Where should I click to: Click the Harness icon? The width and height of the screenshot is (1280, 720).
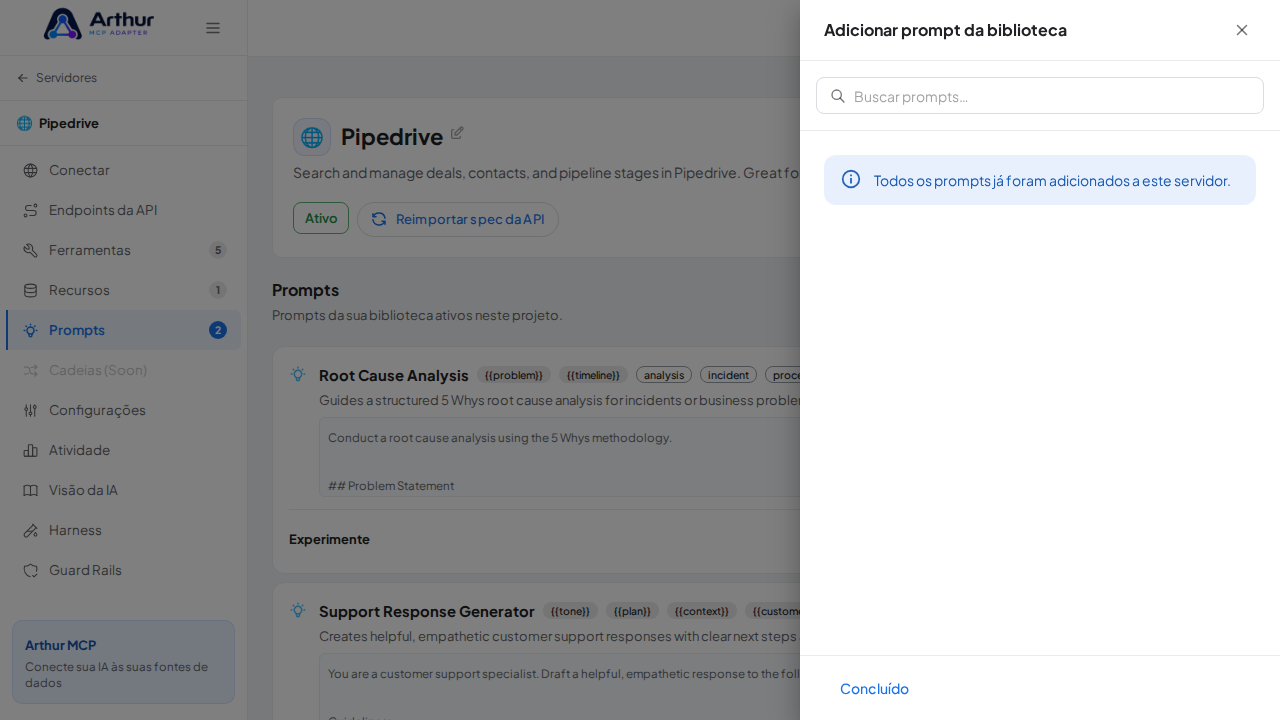31,530
